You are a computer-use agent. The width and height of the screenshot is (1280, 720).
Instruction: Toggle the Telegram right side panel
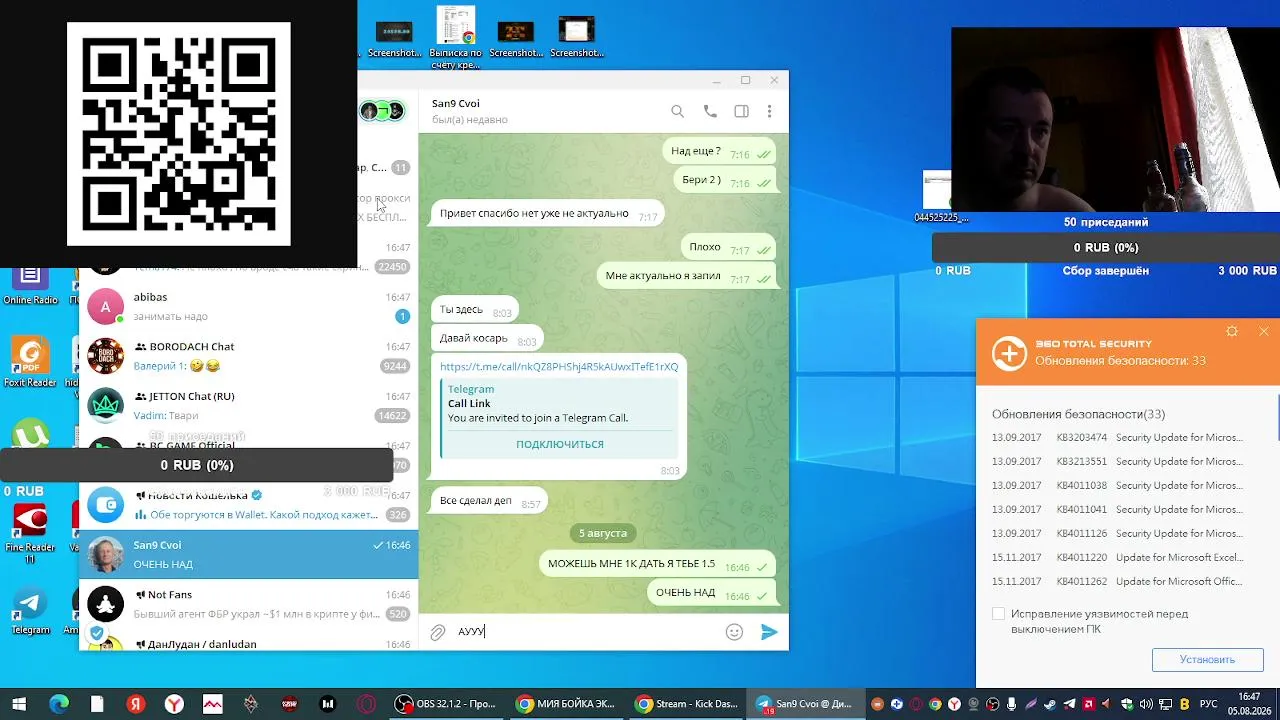[x=741, y=111]
